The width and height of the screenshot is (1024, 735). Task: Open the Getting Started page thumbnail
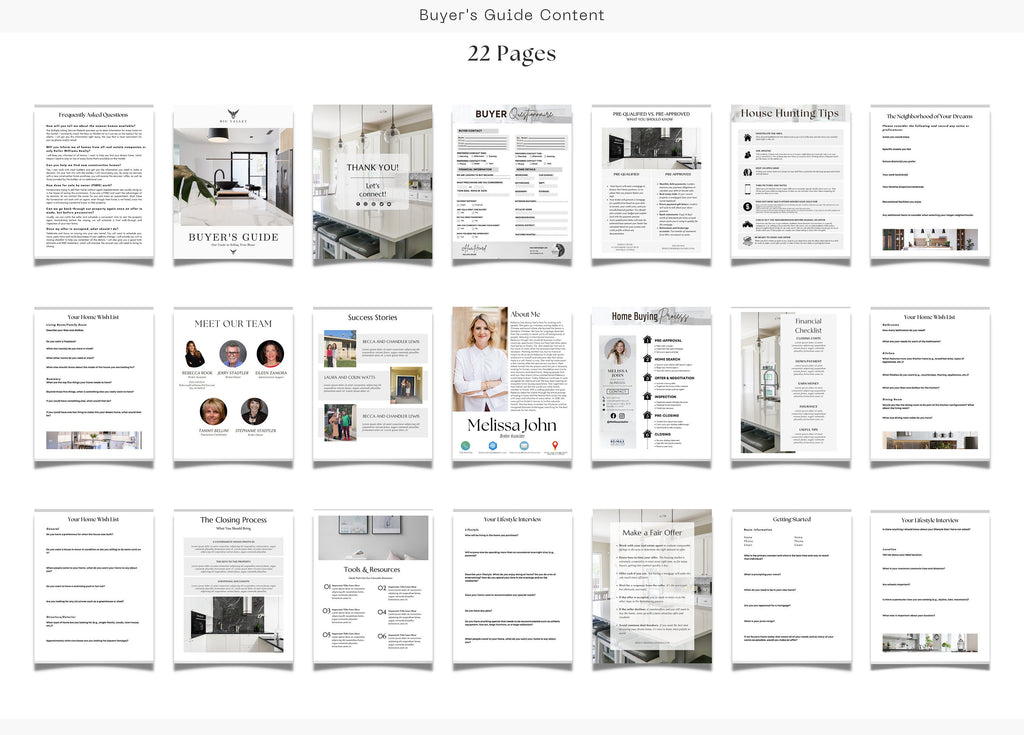pos(791,587)
